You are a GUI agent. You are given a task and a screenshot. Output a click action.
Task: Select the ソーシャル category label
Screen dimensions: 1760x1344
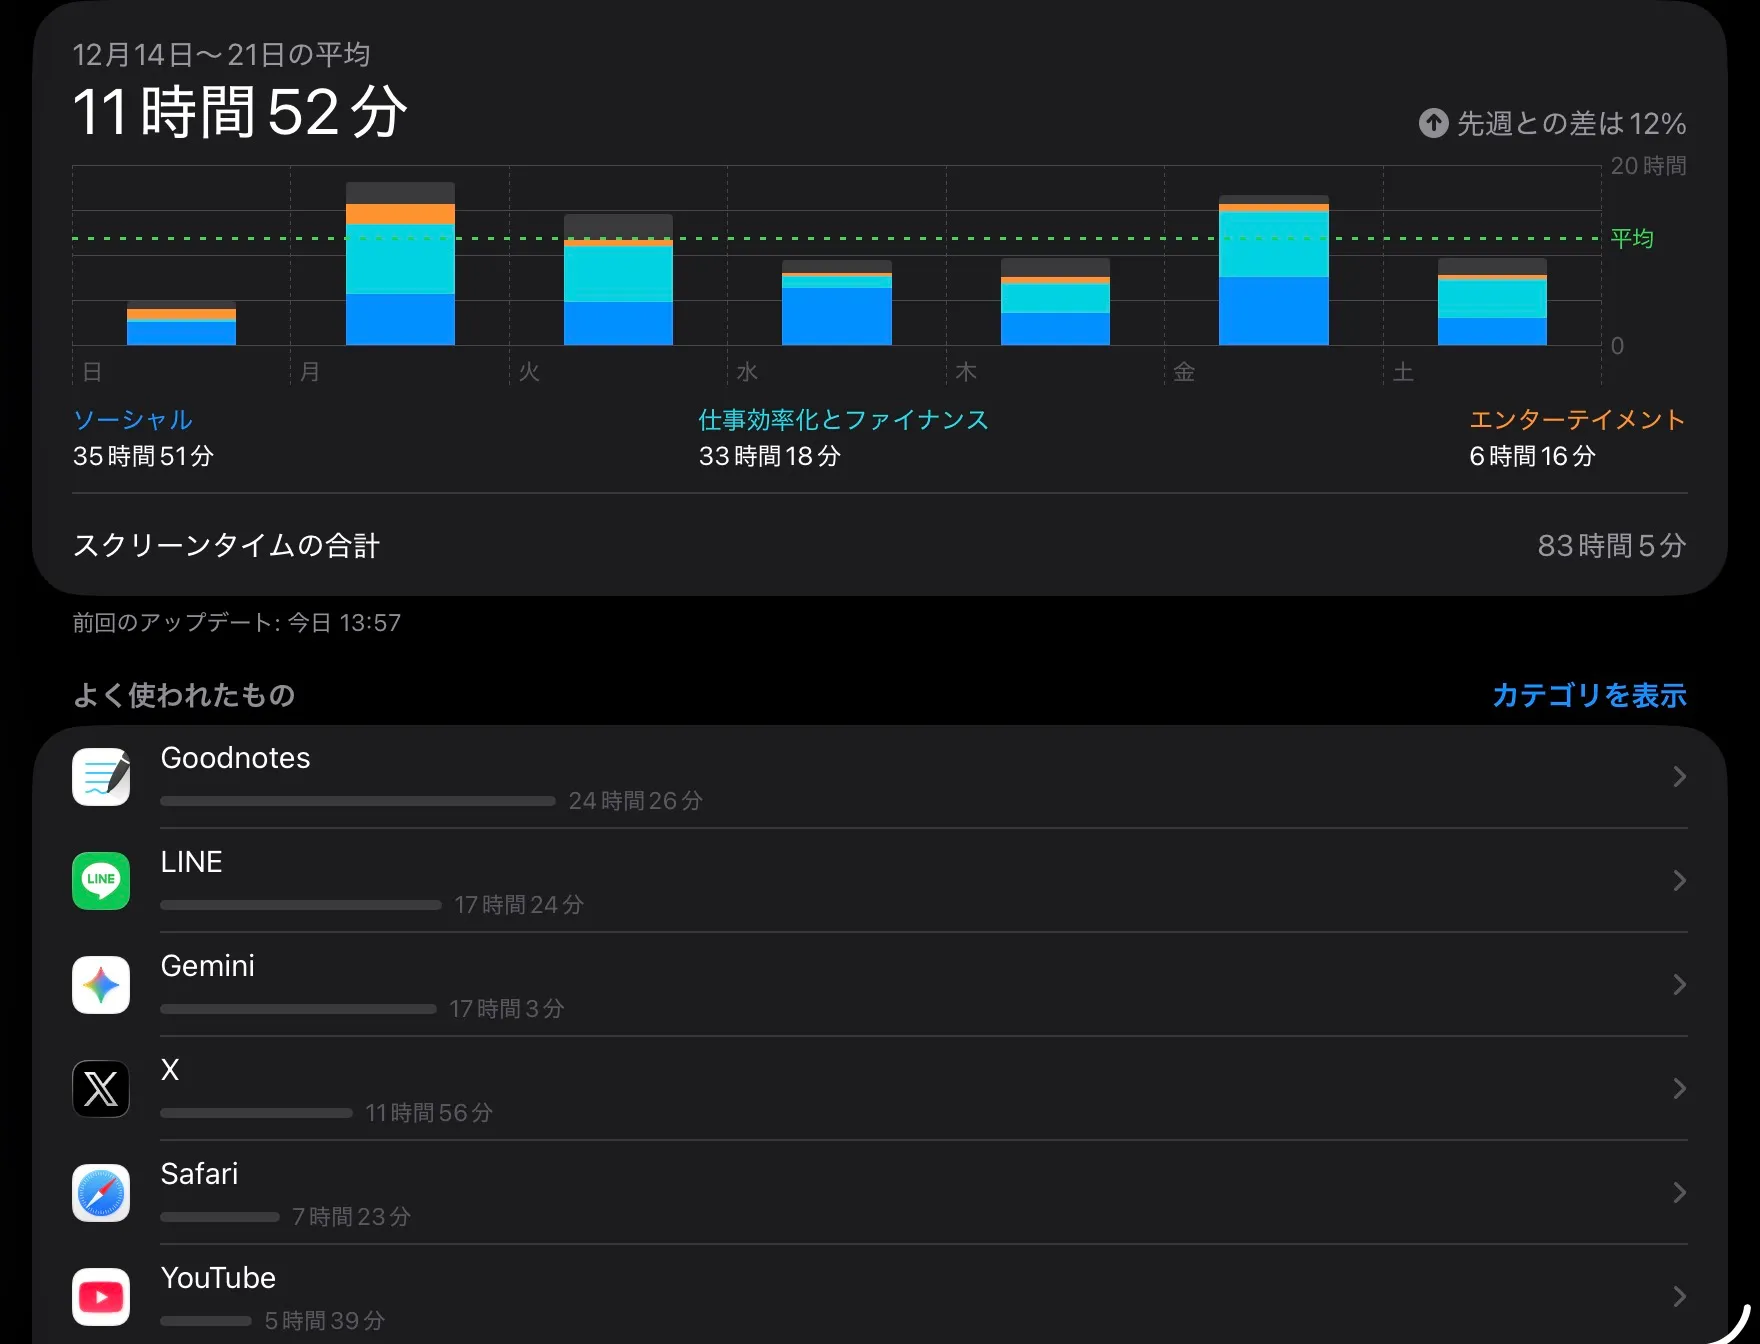(x=133, y=420)
